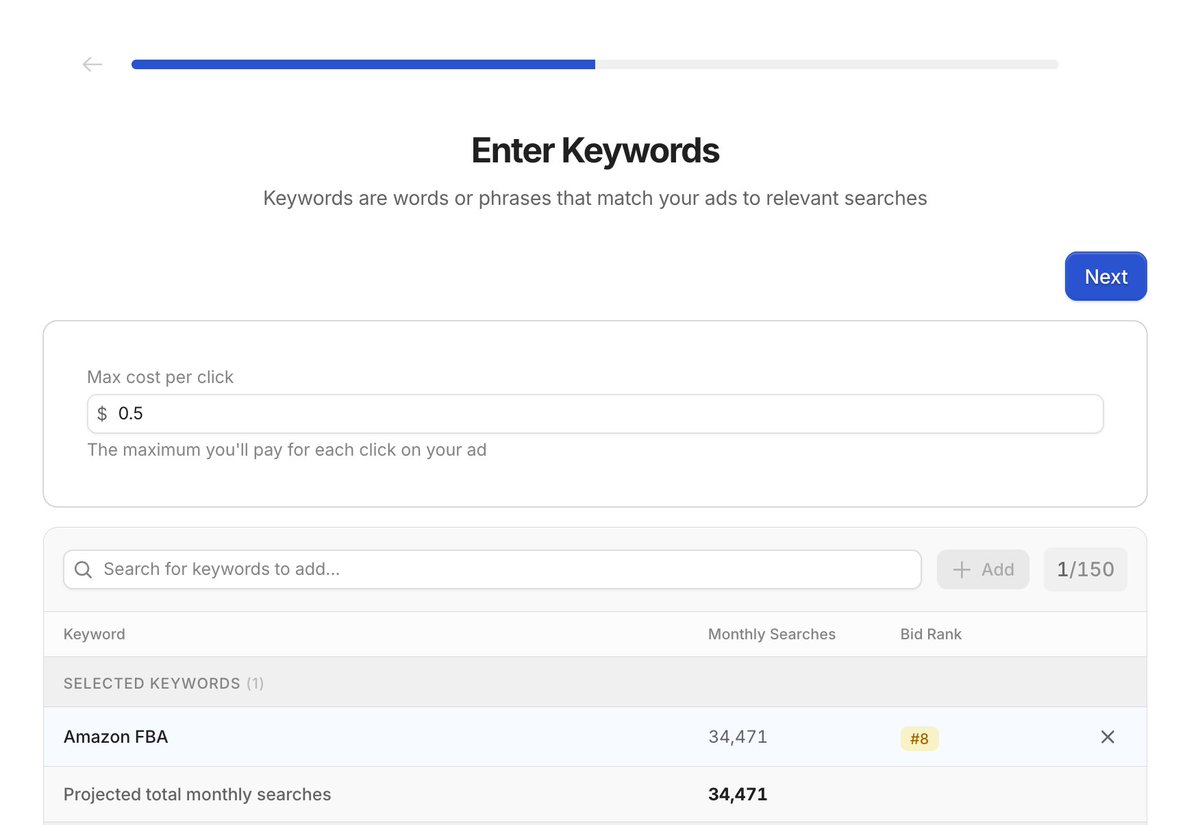
Task: Select the Amazon FBA keyword row
Action: (x=595, y=737)
